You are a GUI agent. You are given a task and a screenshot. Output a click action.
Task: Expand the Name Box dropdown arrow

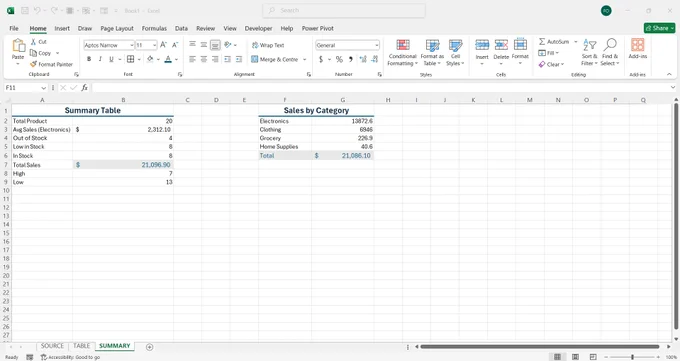point(43,88)
